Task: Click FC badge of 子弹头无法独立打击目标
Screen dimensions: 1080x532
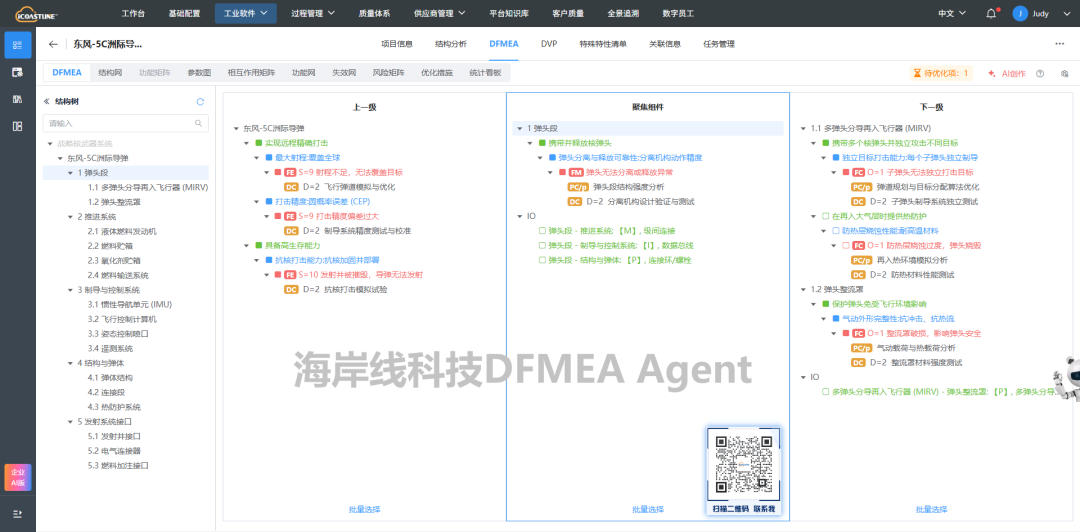Action: pos(858,172)
